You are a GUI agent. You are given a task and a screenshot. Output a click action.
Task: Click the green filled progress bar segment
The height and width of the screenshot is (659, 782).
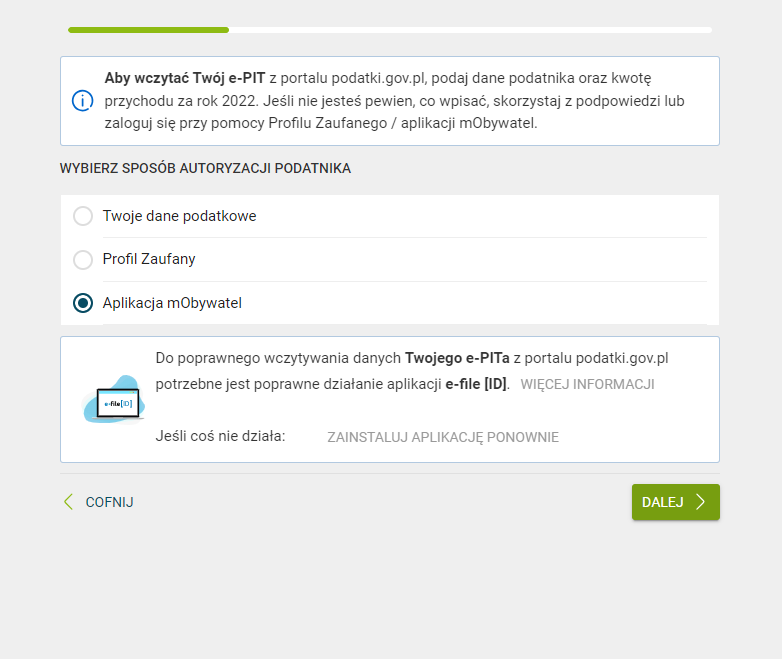click(x=148, y=30)
